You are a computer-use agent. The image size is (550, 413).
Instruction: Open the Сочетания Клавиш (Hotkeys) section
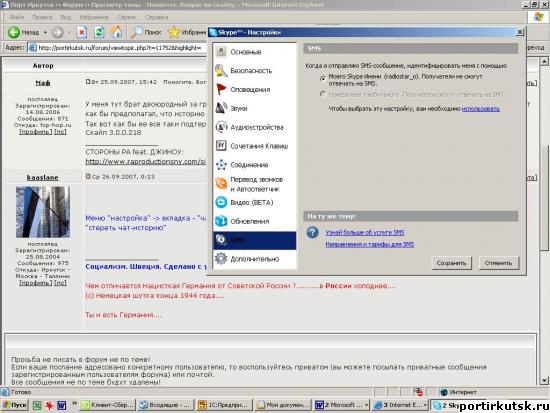254,146
